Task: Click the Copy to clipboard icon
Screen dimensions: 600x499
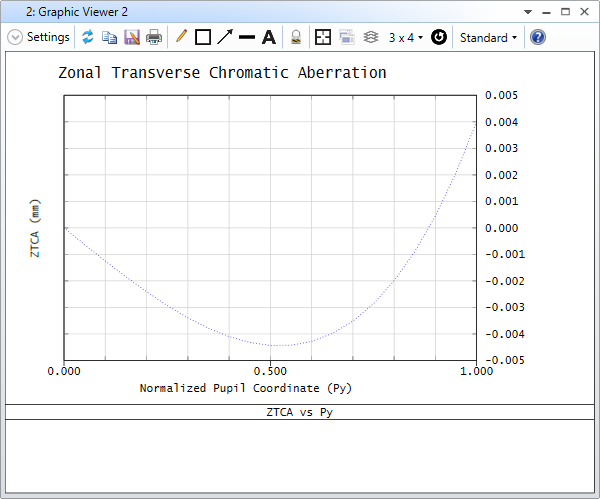Action: pos(109,38)
